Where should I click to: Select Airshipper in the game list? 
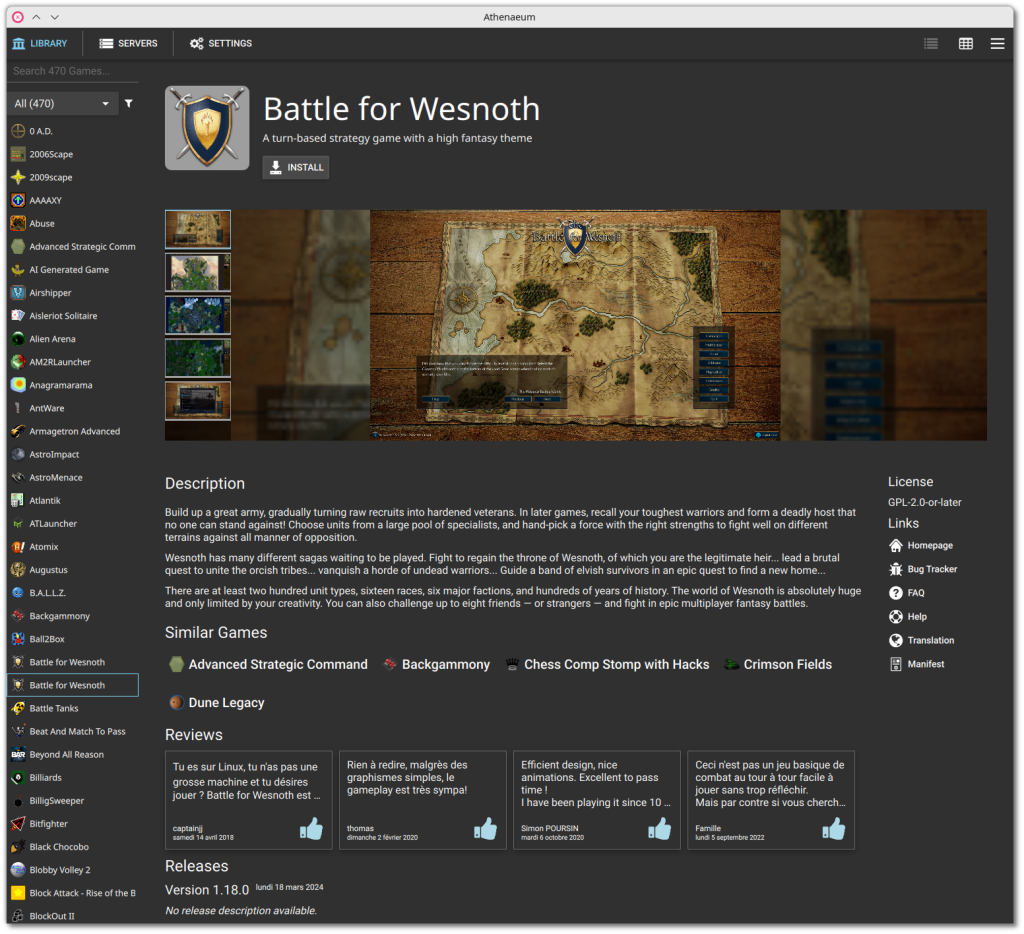[72, 293]
